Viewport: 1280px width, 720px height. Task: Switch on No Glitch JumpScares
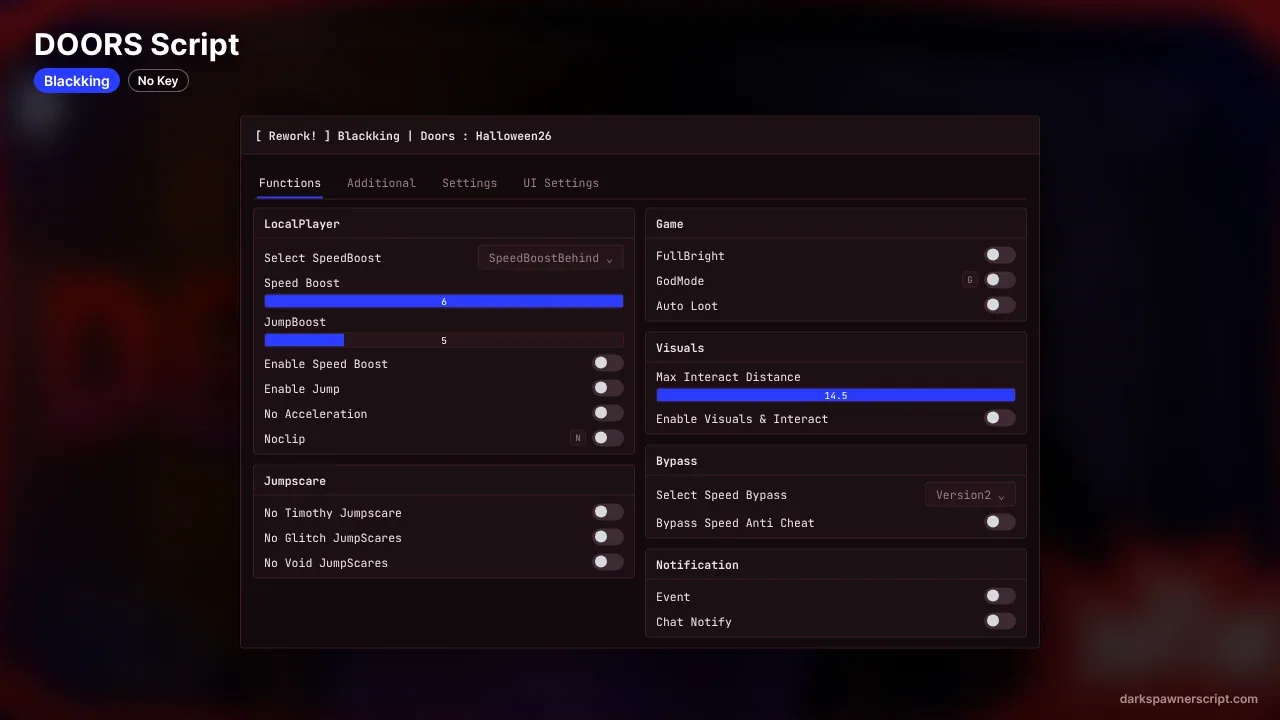point(608,537)
